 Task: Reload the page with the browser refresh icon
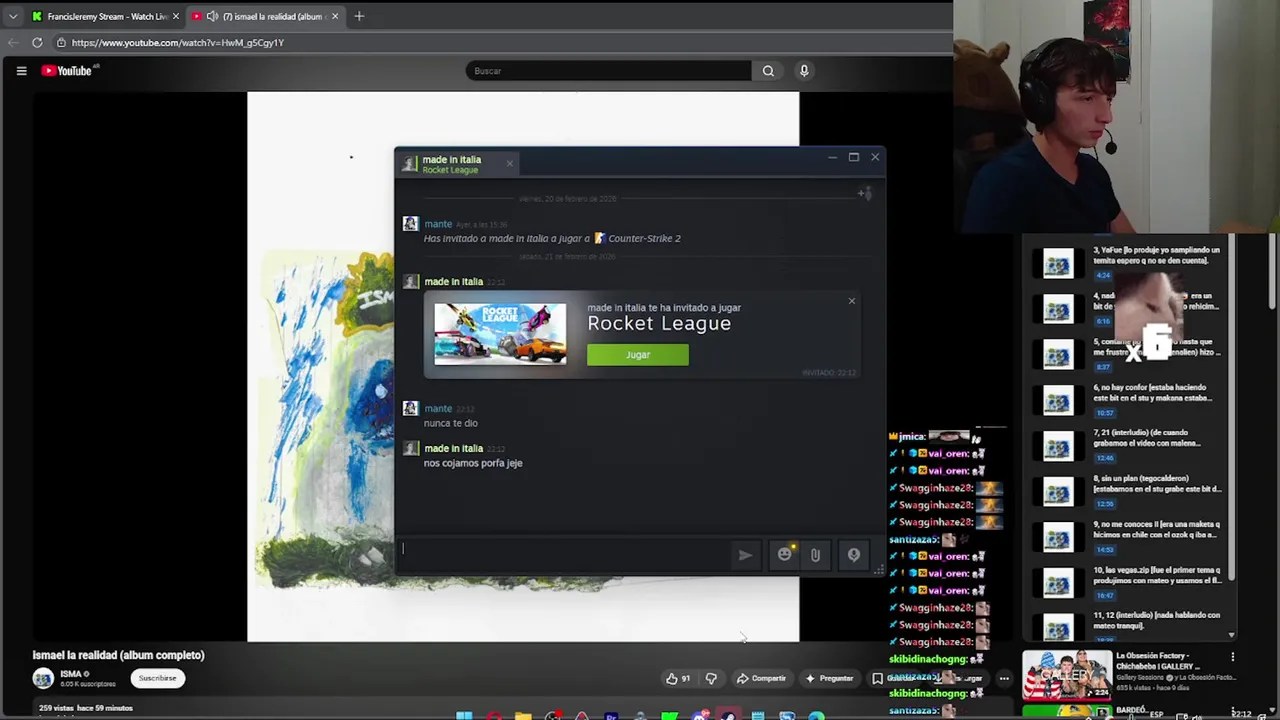[37, 43]
